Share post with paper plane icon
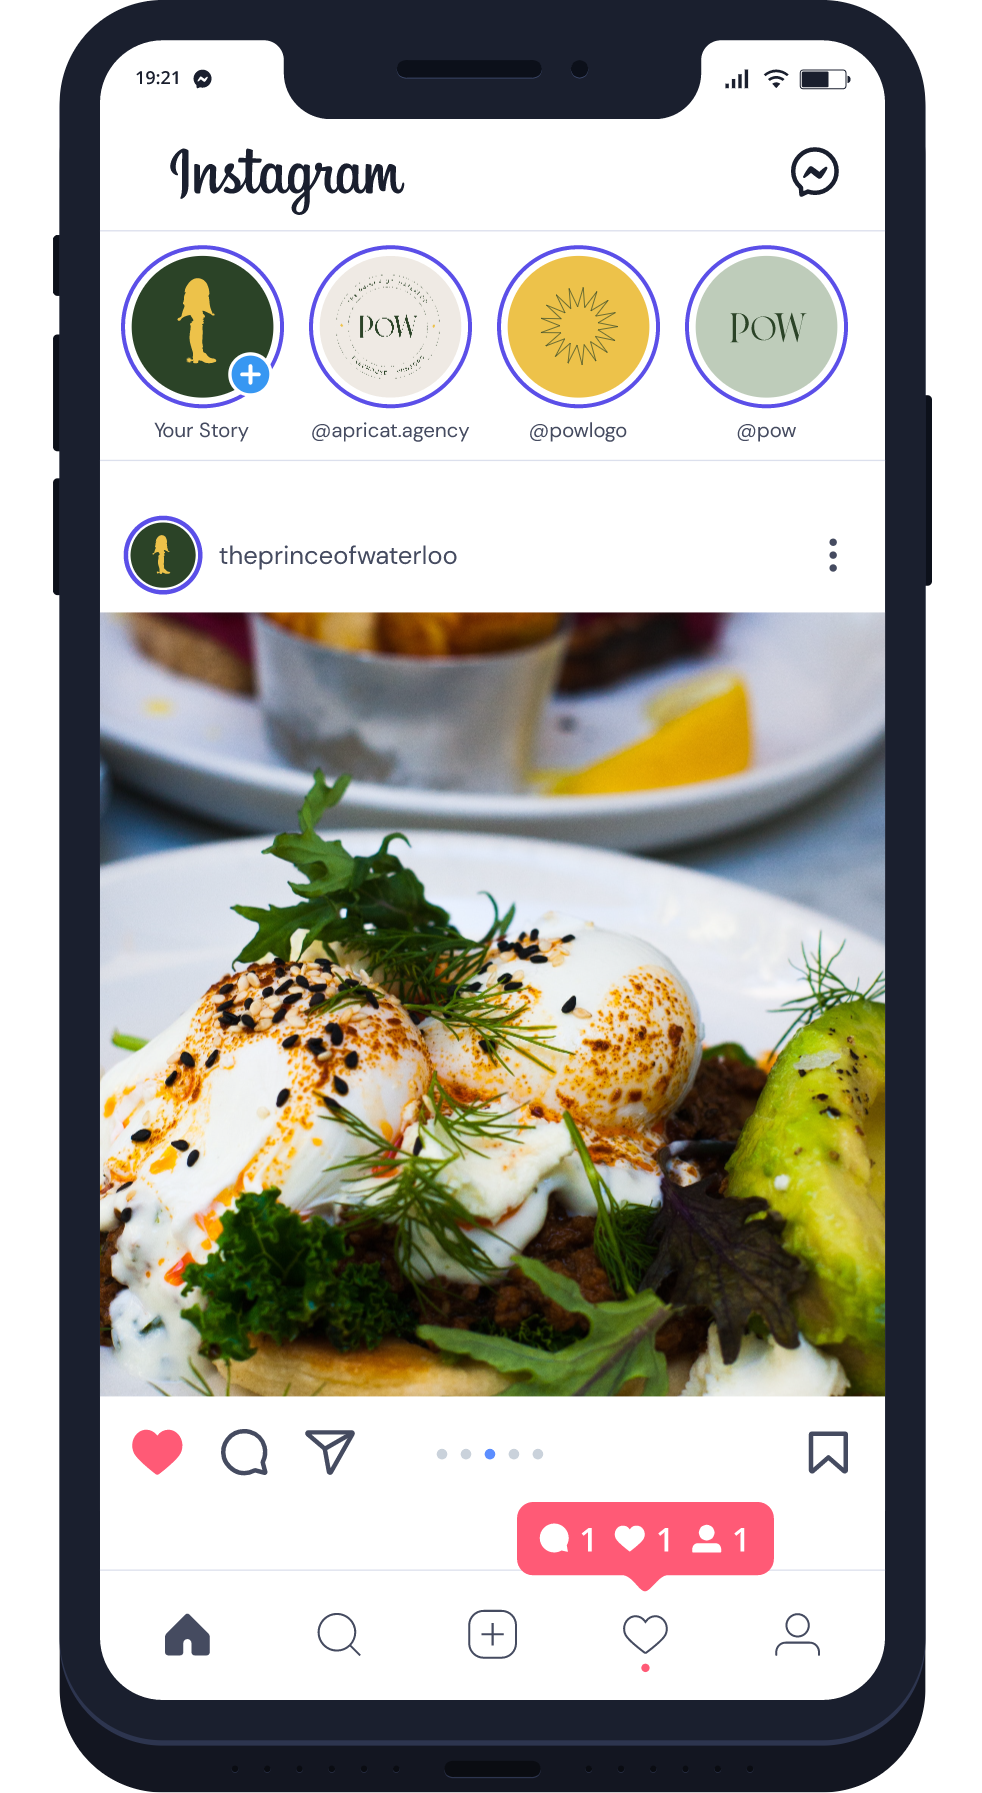The width and height of the screenshot is (982, 1793). pyautogui.click(x=330, y=1452)
